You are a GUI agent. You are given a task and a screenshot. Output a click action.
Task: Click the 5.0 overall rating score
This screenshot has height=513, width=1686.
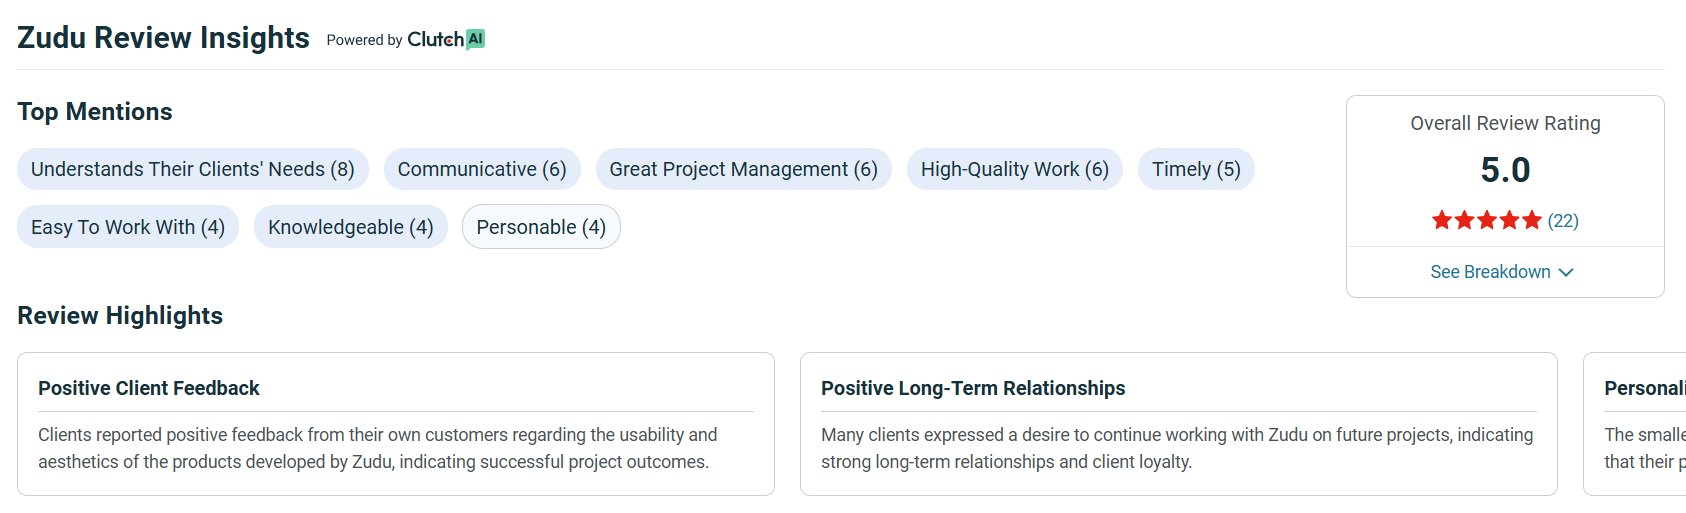click(x=1505, y=170)
